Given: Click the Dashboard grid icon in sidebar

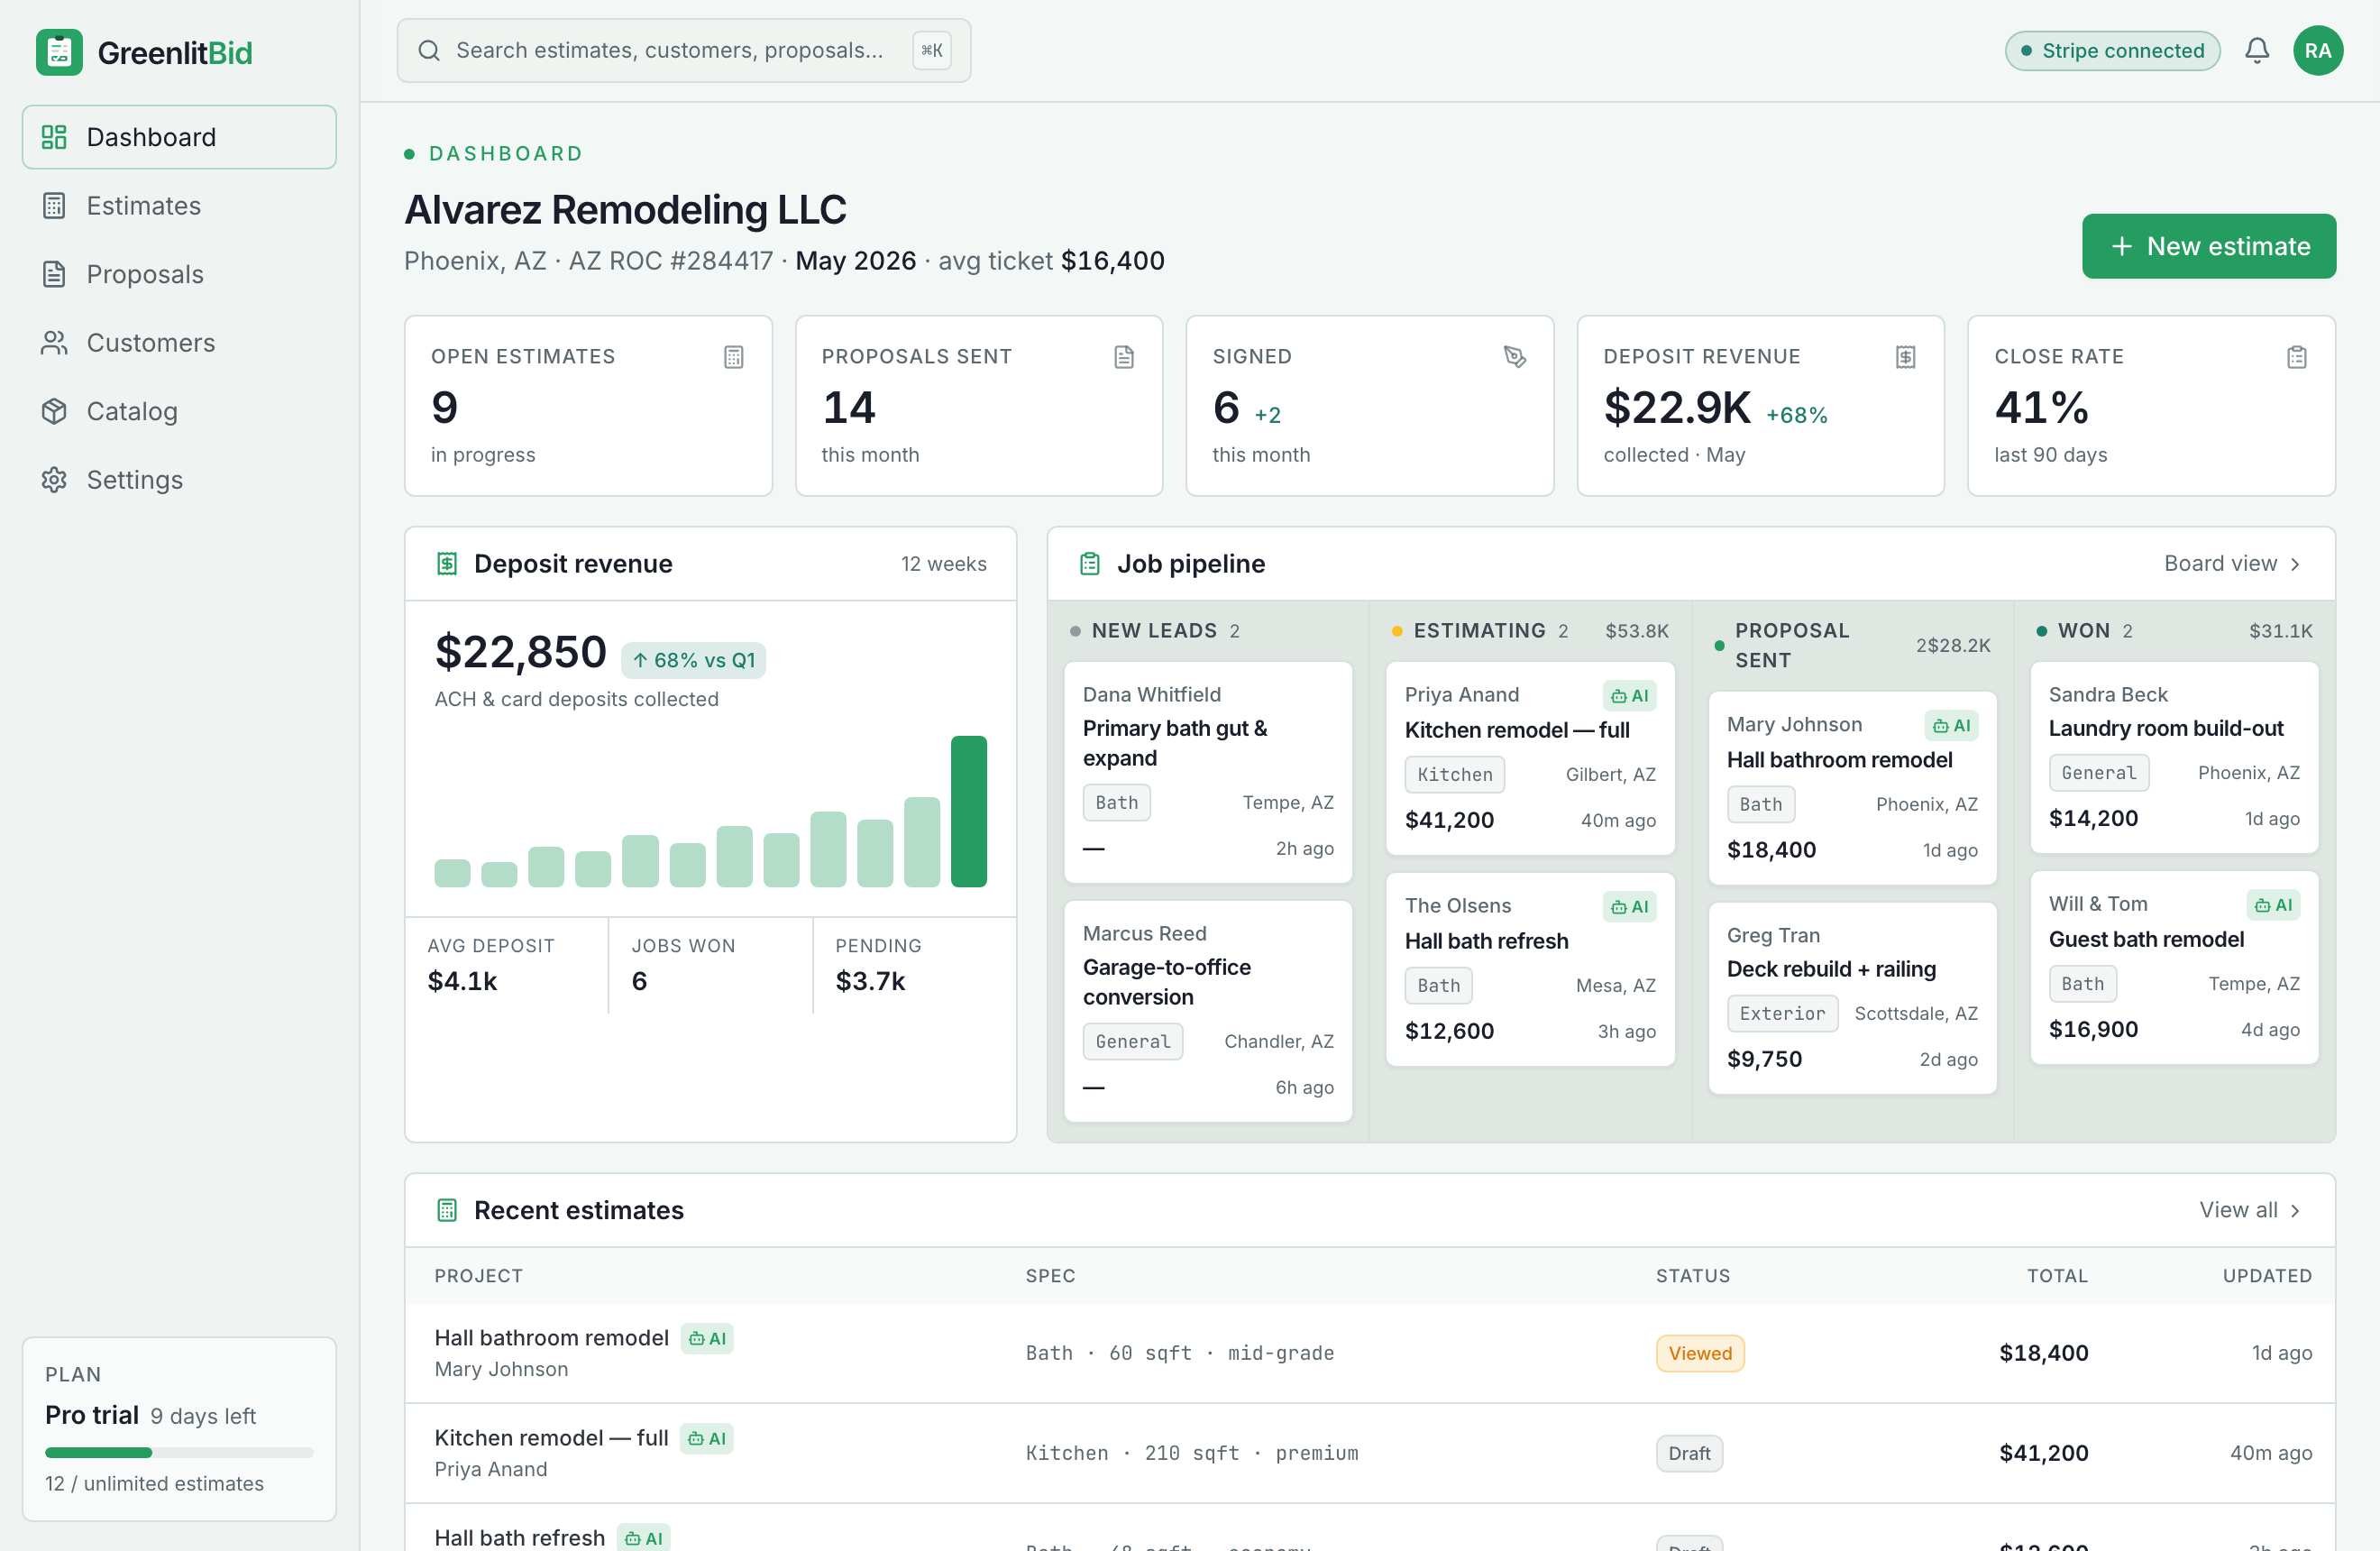Looking at the screenshot, I should point(54,137).
